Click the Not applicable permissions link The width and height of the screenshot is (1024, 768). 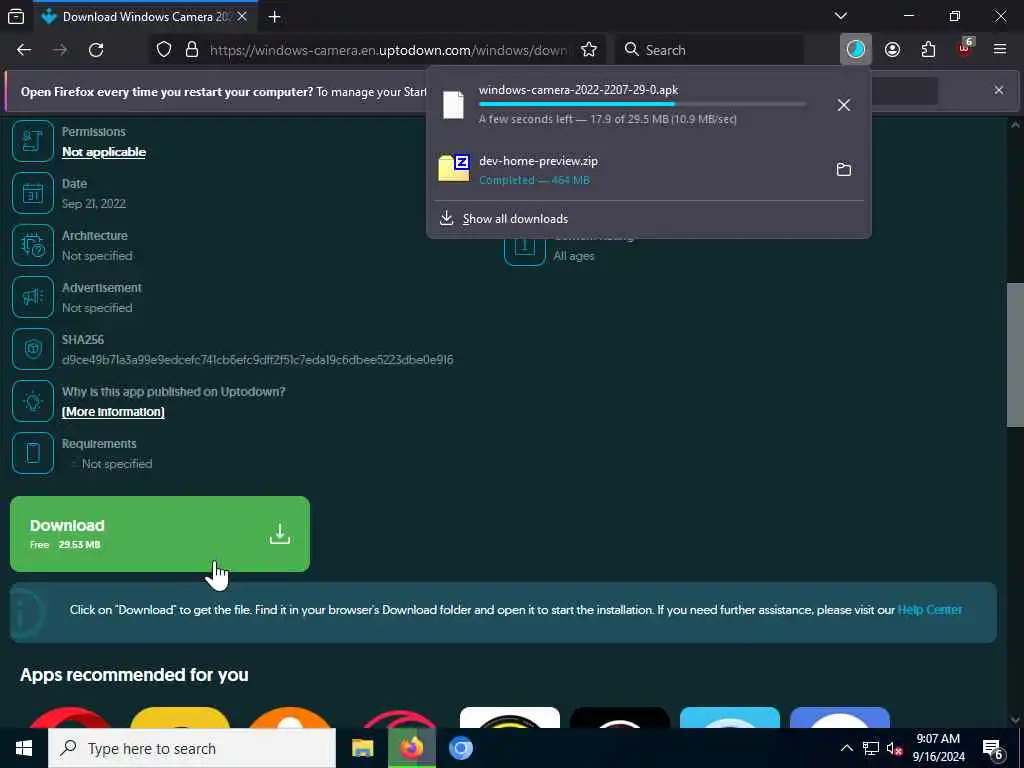(104, 152)
